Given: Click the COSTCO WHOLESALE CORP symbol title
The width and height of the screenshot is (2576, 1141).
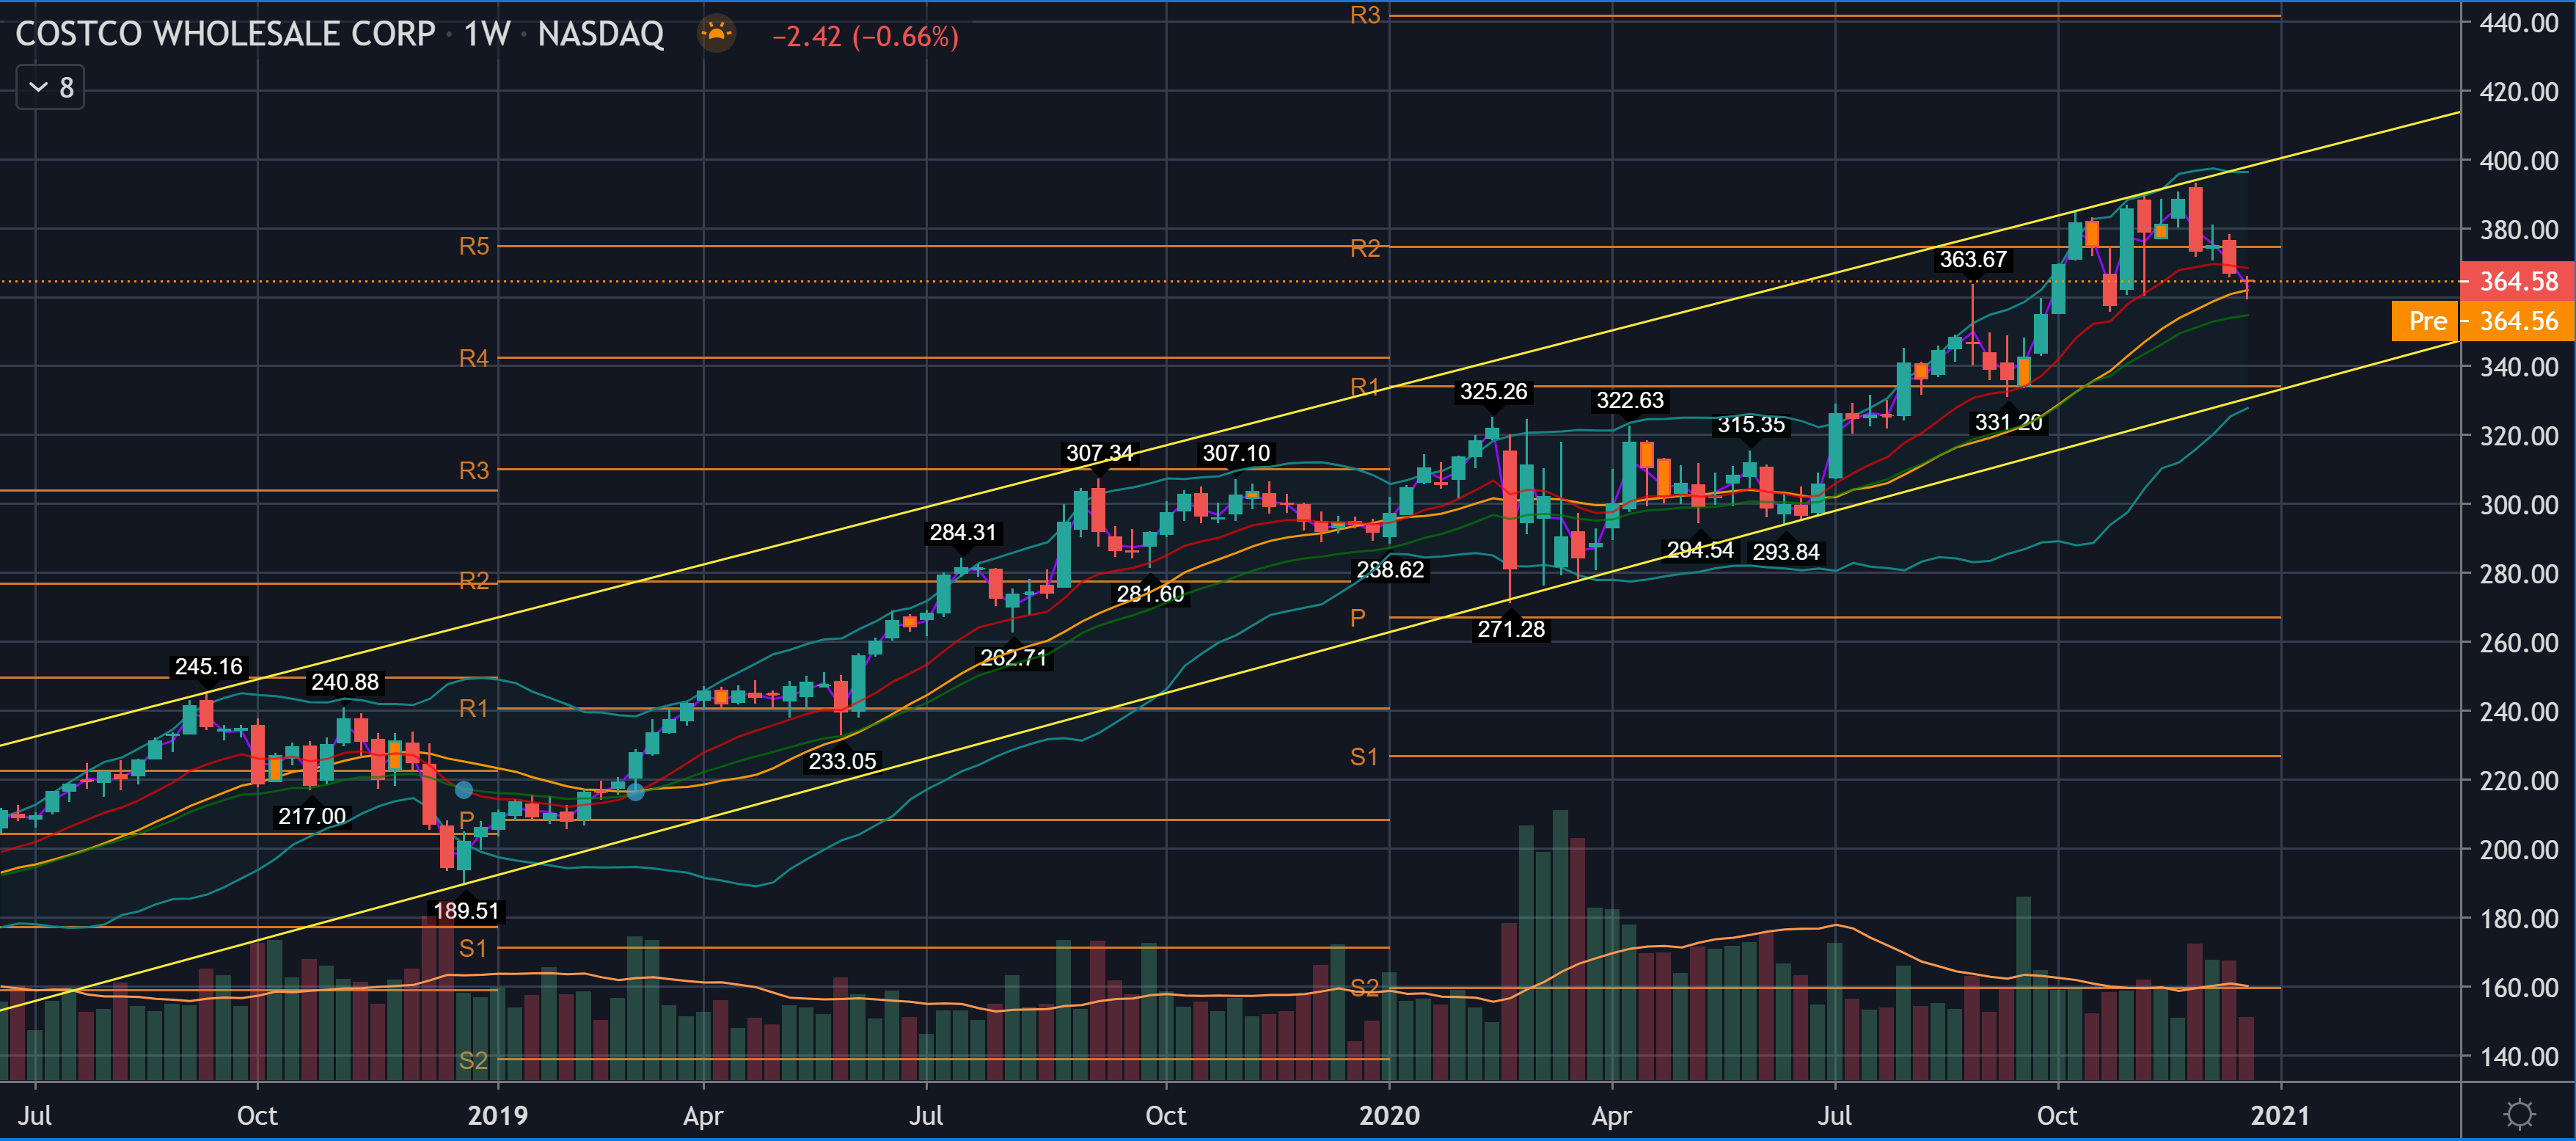Looking at the screenshot, I should click(225, 34).
